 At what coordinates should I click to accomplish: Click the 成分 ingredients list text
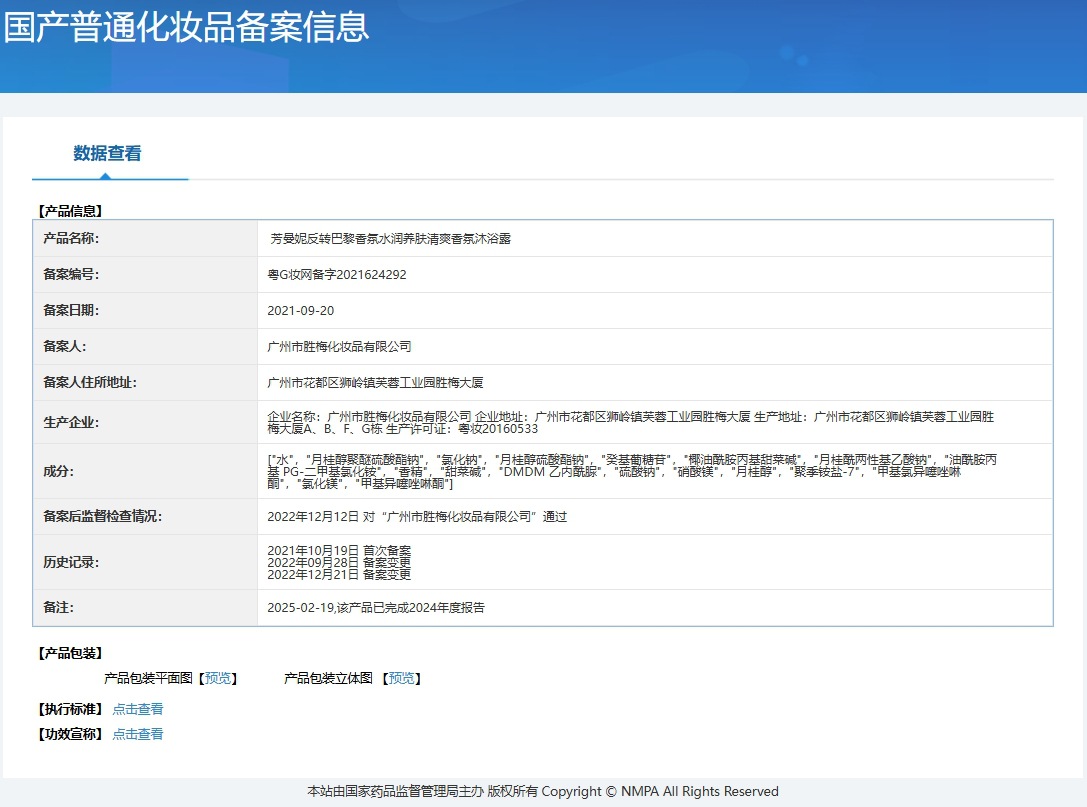[x=632, y=471]
